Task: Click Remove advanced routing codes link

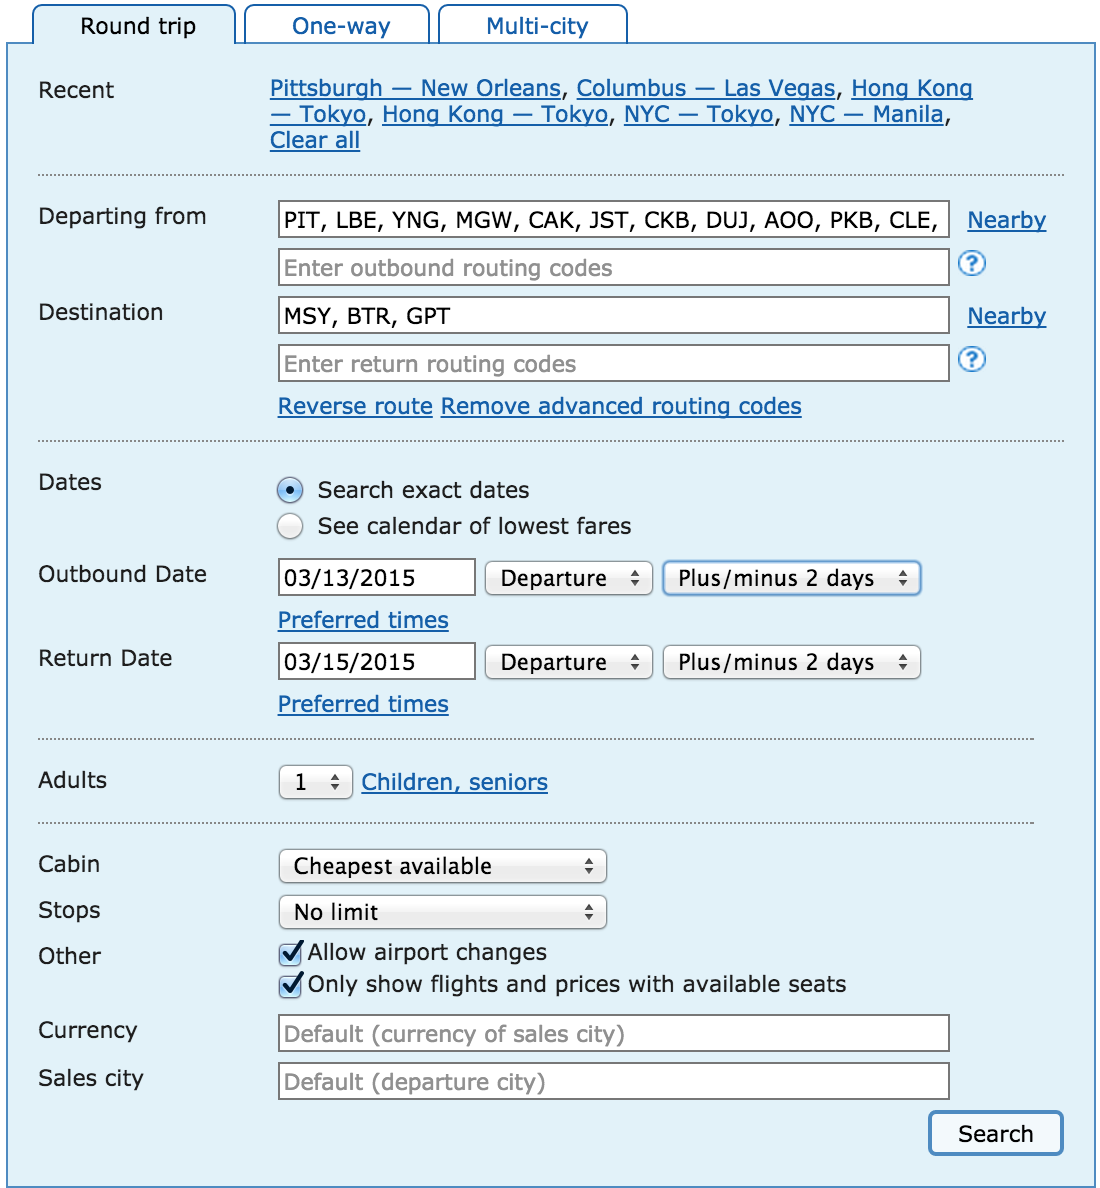Action: 621,406
